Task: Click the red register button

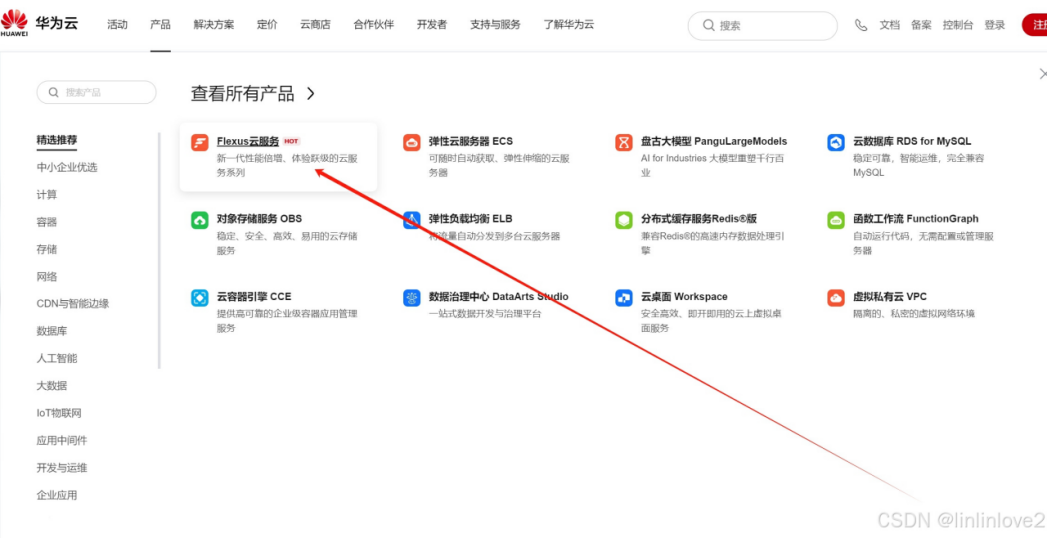Action: 1034,25
